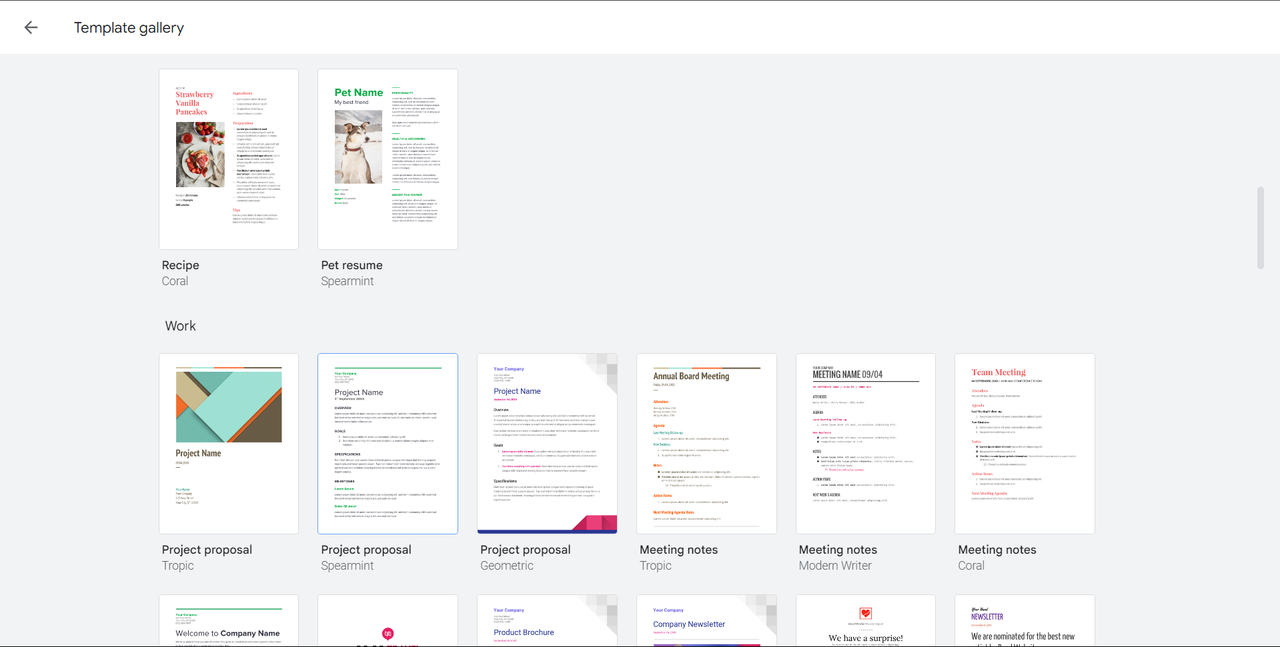Open Meeting notes Tropic template thumbnail

tap(707, 444)
